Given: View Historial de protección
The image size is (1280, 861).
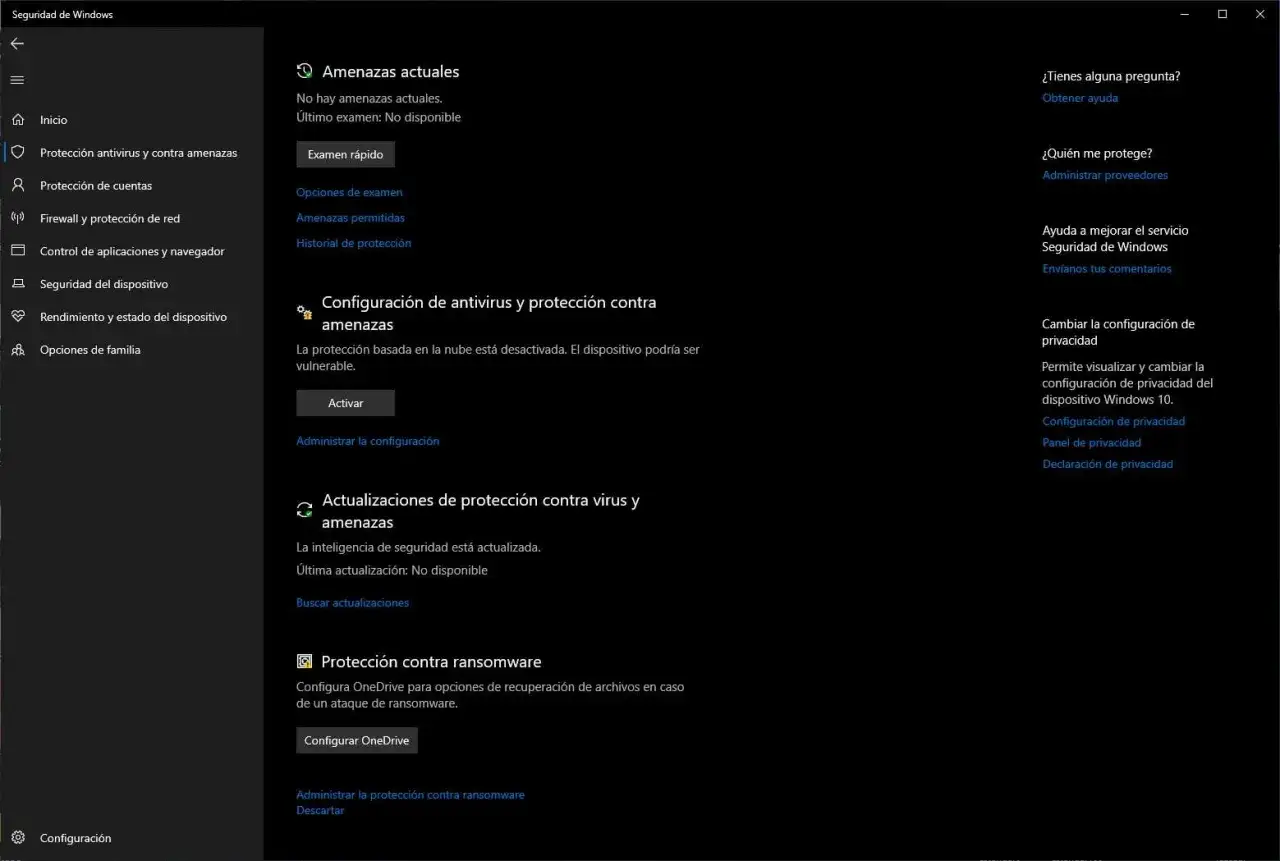Looking at the screenshot, I should 353,243.
